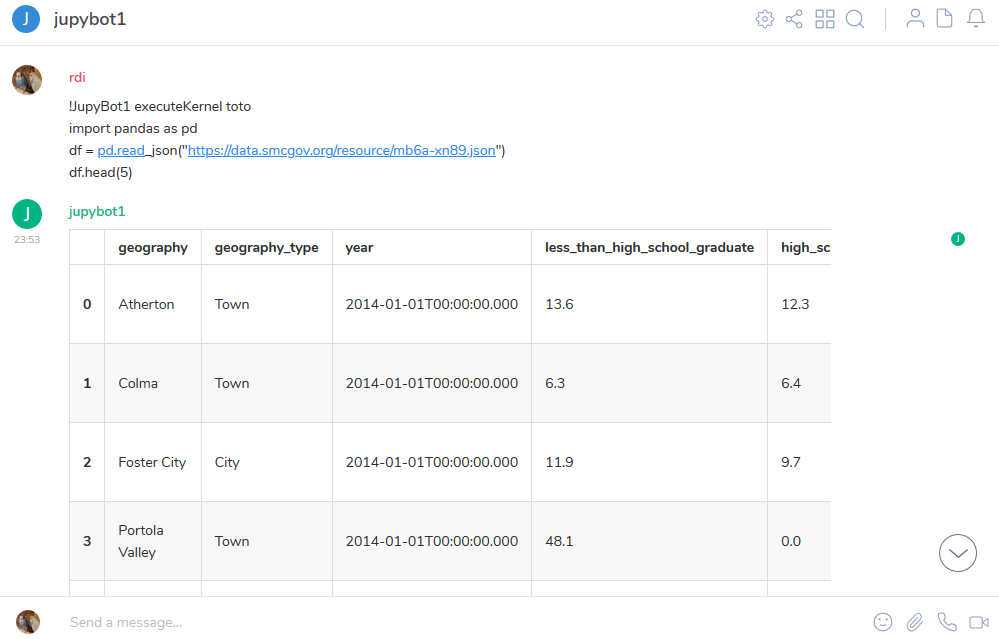Click the notifications bell icon
The width and height of the screenshot is (999, 639).
(x=976, y=19)
